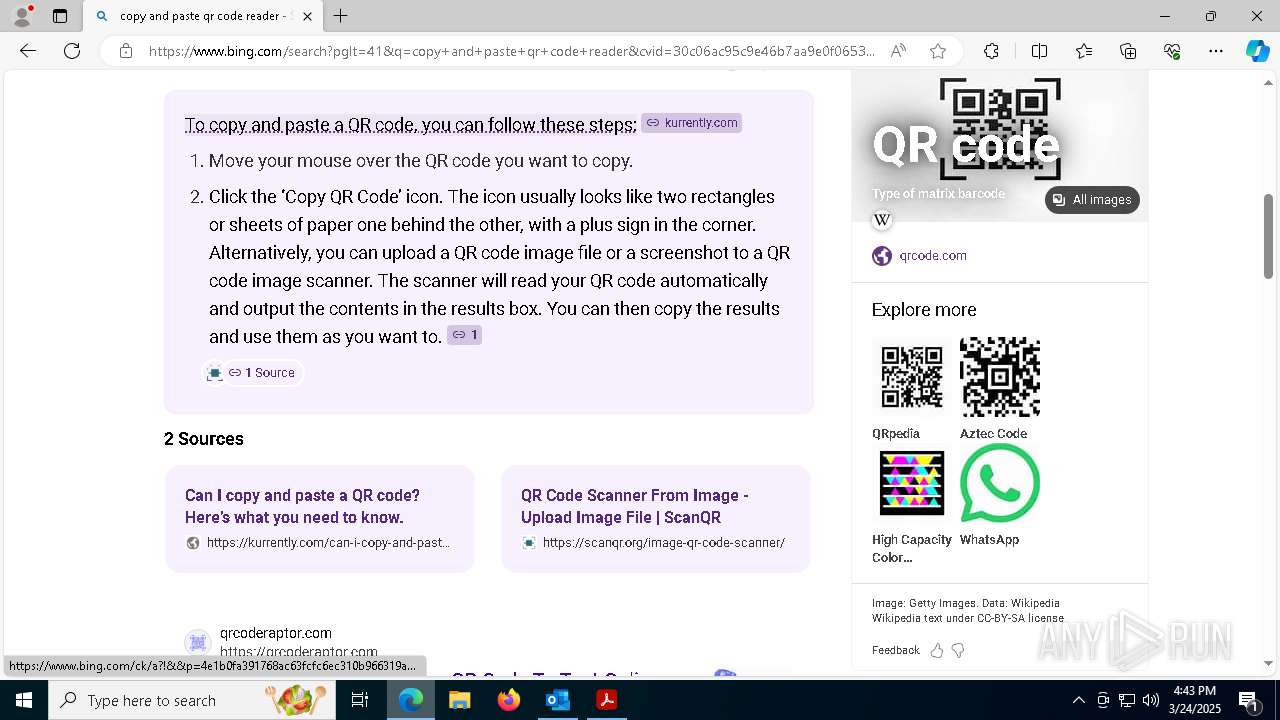Open Task View on taskbar
The height and width of the screenshot is (720, 1280).
pos(360,700)
